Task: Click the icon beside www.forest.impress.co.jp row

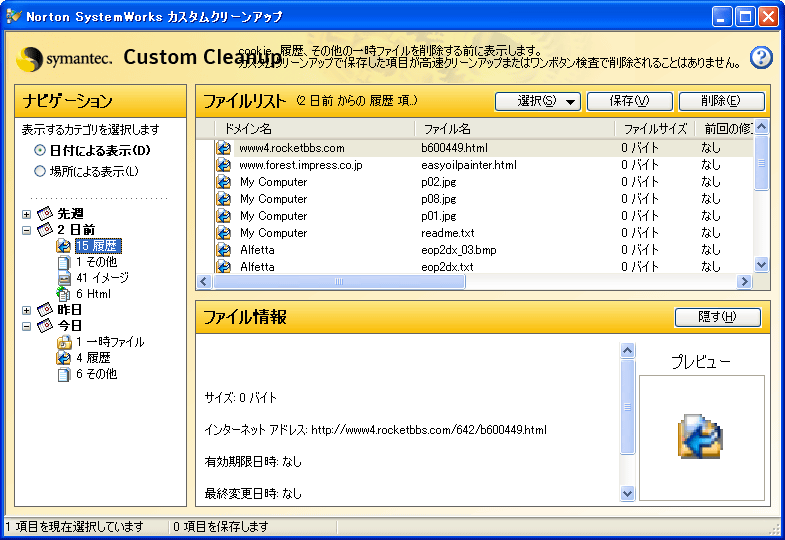Action: (x=223, y=165)
